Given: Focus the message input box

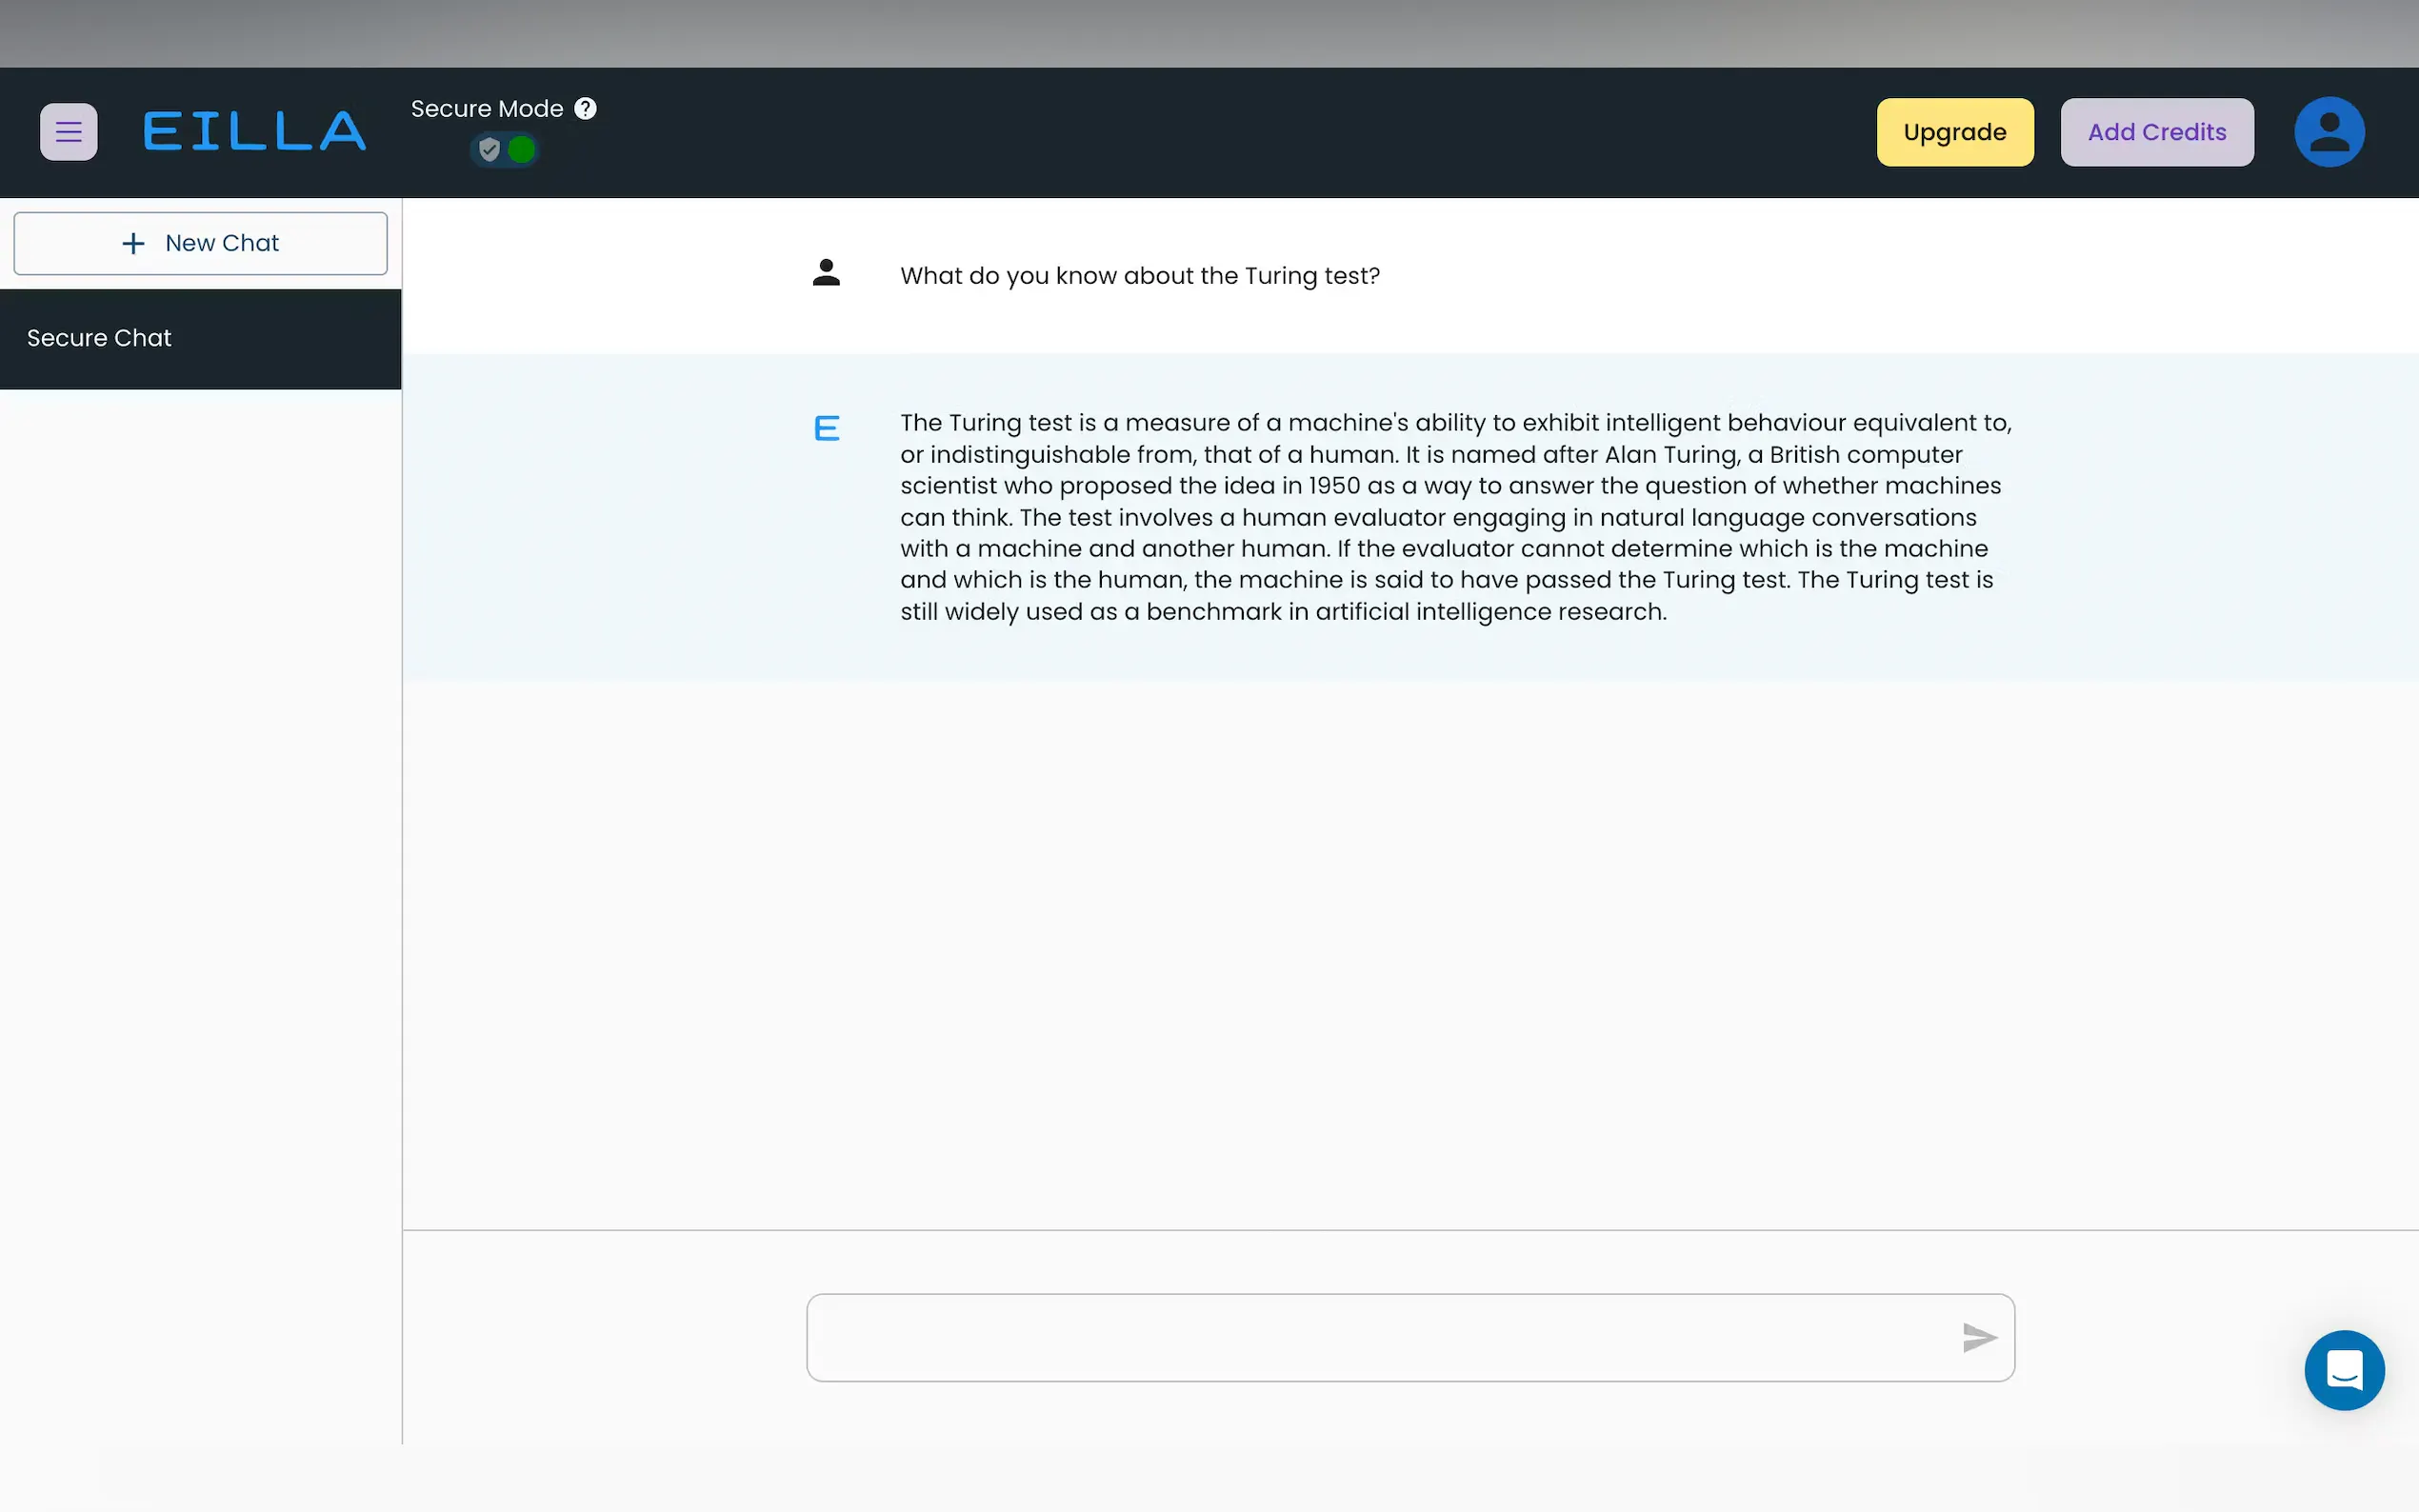Looking at the screenshot, I should [1380, 1337].
